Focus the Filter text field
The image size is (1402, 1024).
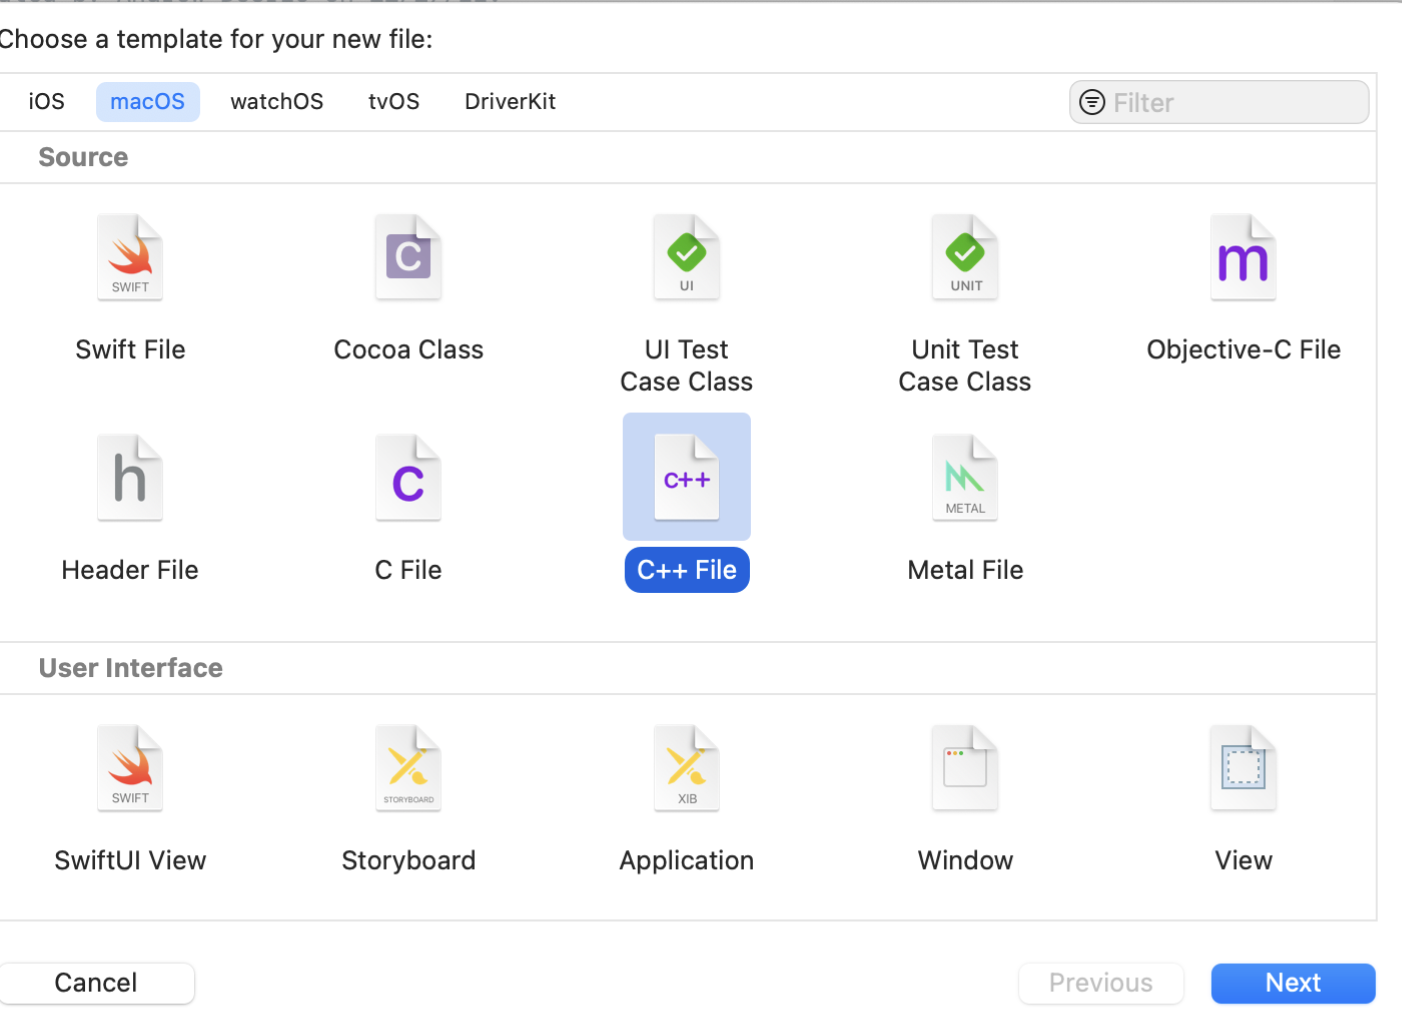pos(1219,102)
